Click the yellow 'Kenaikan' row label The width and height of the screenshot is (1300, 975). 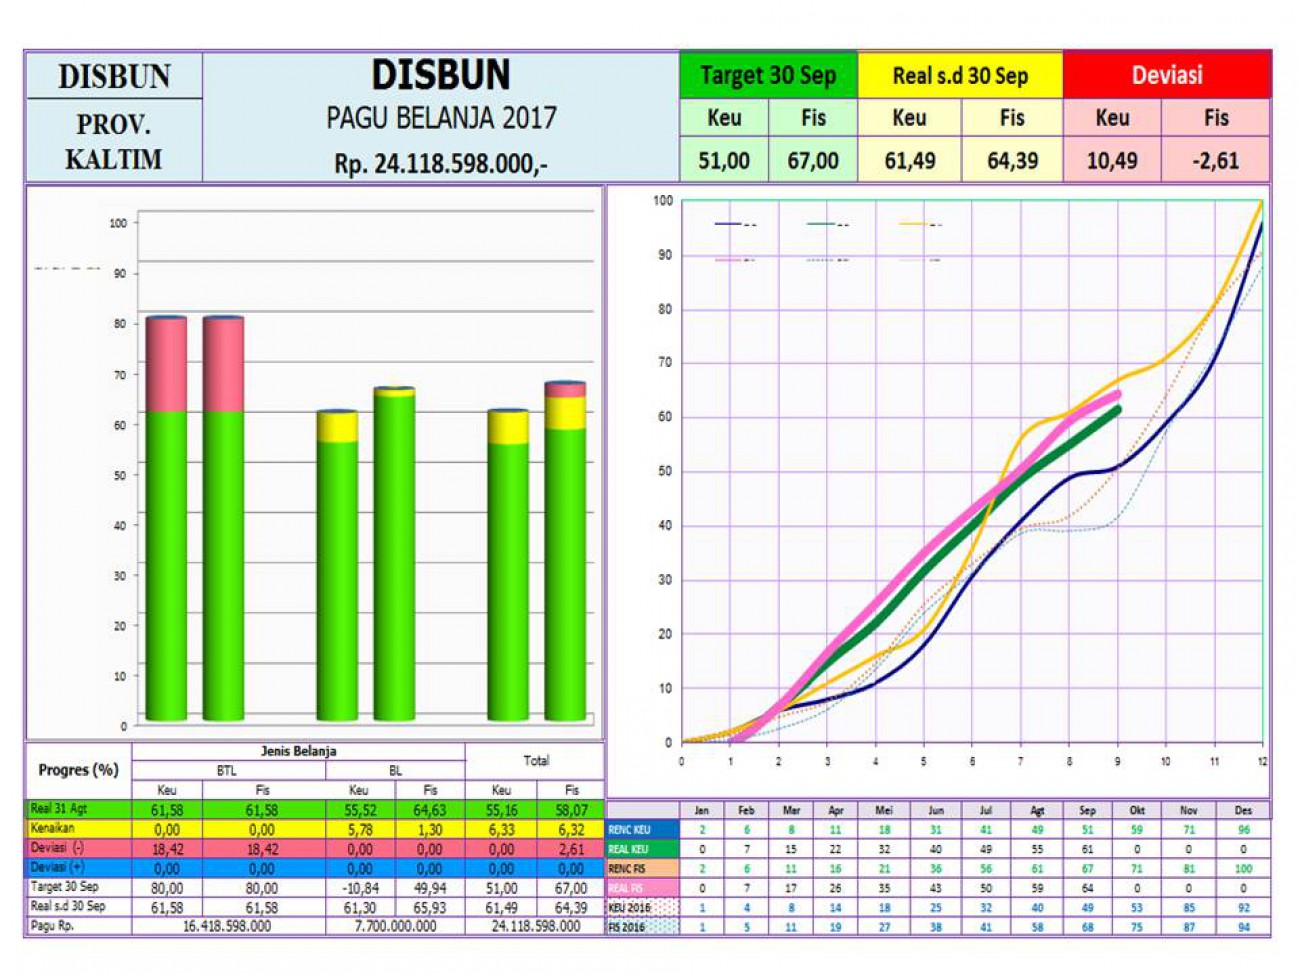78,829
